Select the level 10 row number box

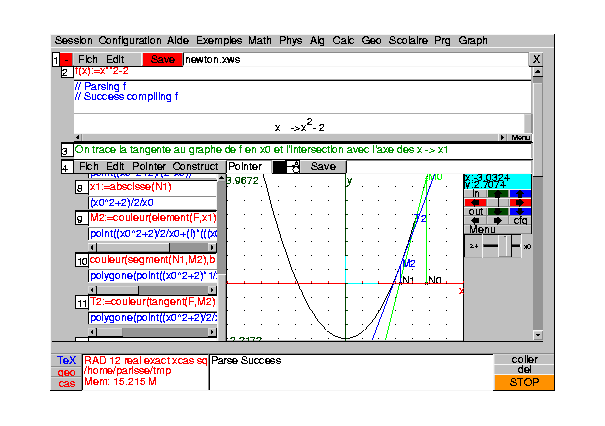point(81,260)
